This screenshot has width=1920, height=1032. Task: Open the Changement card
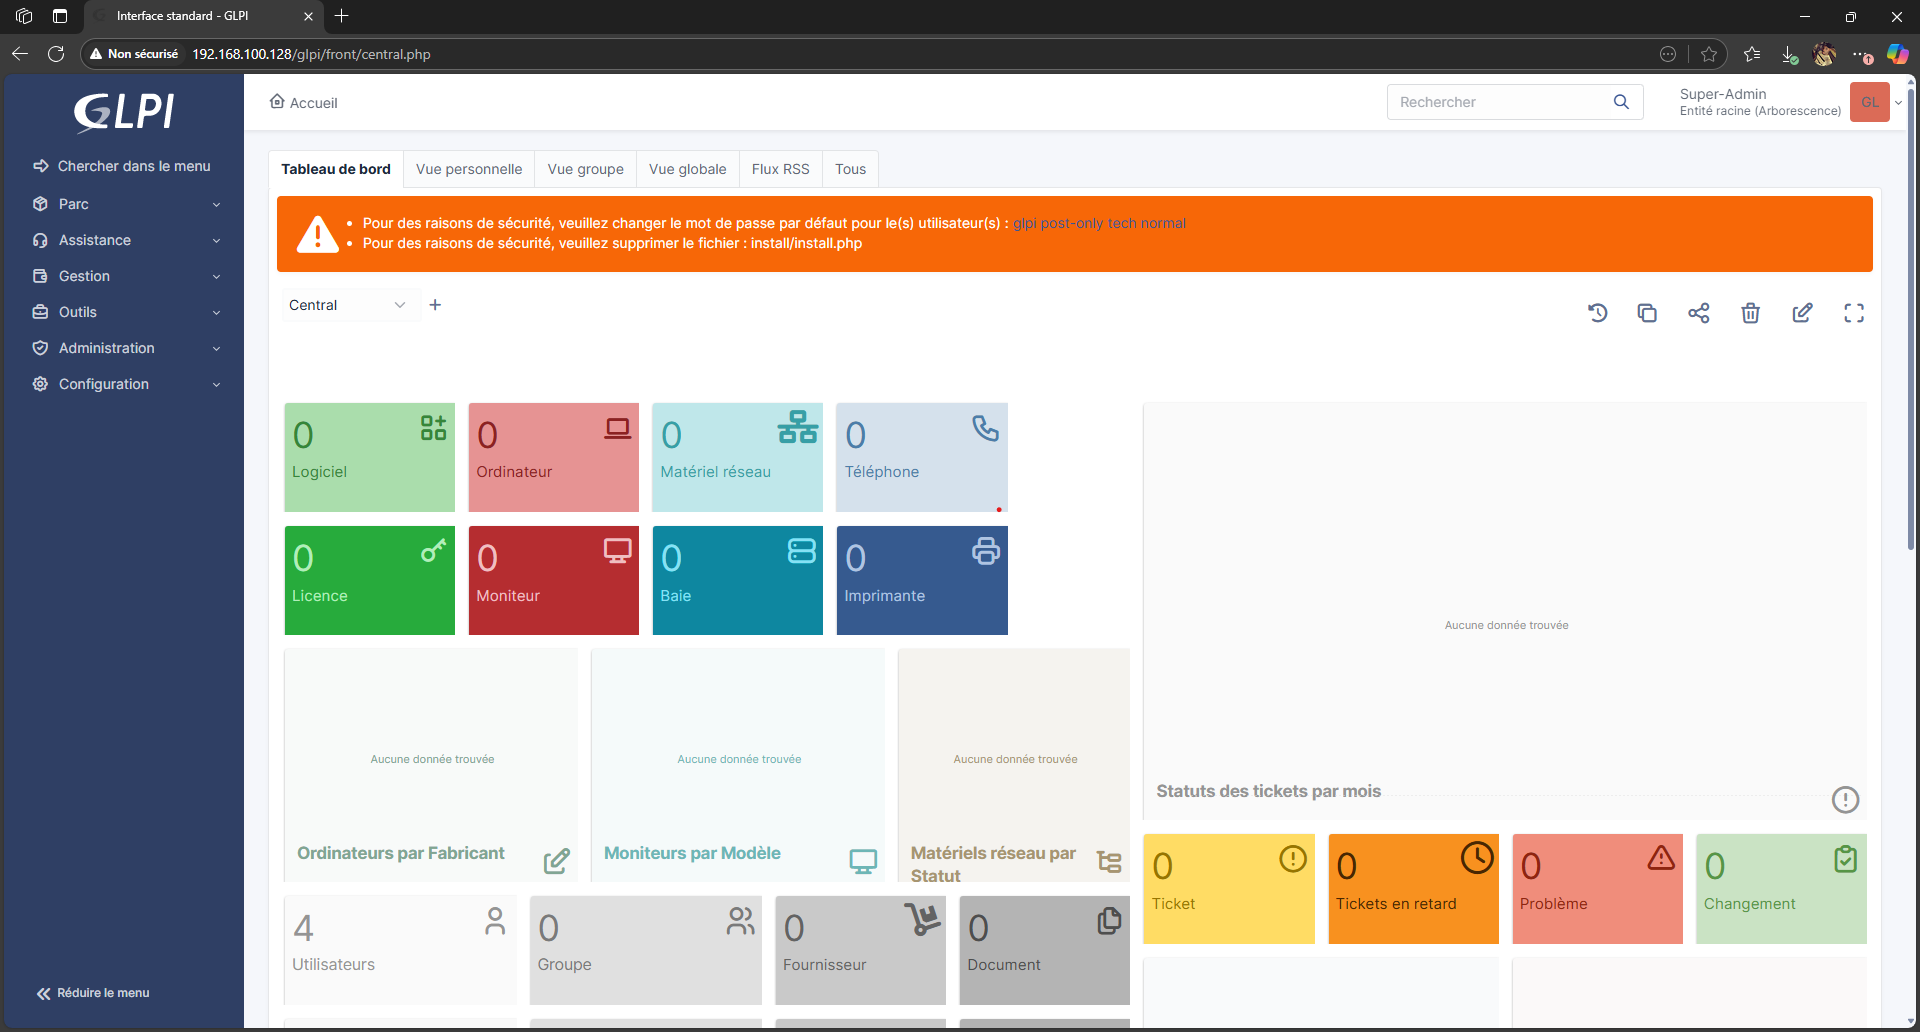click(1782, 889)
